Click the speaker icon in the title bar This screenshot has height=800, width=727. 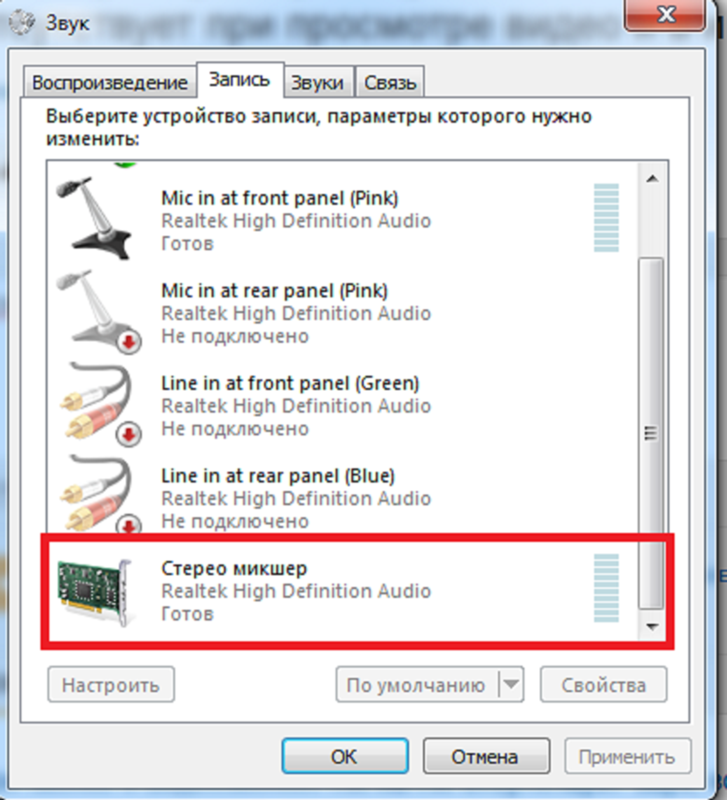tap(22, 22)
